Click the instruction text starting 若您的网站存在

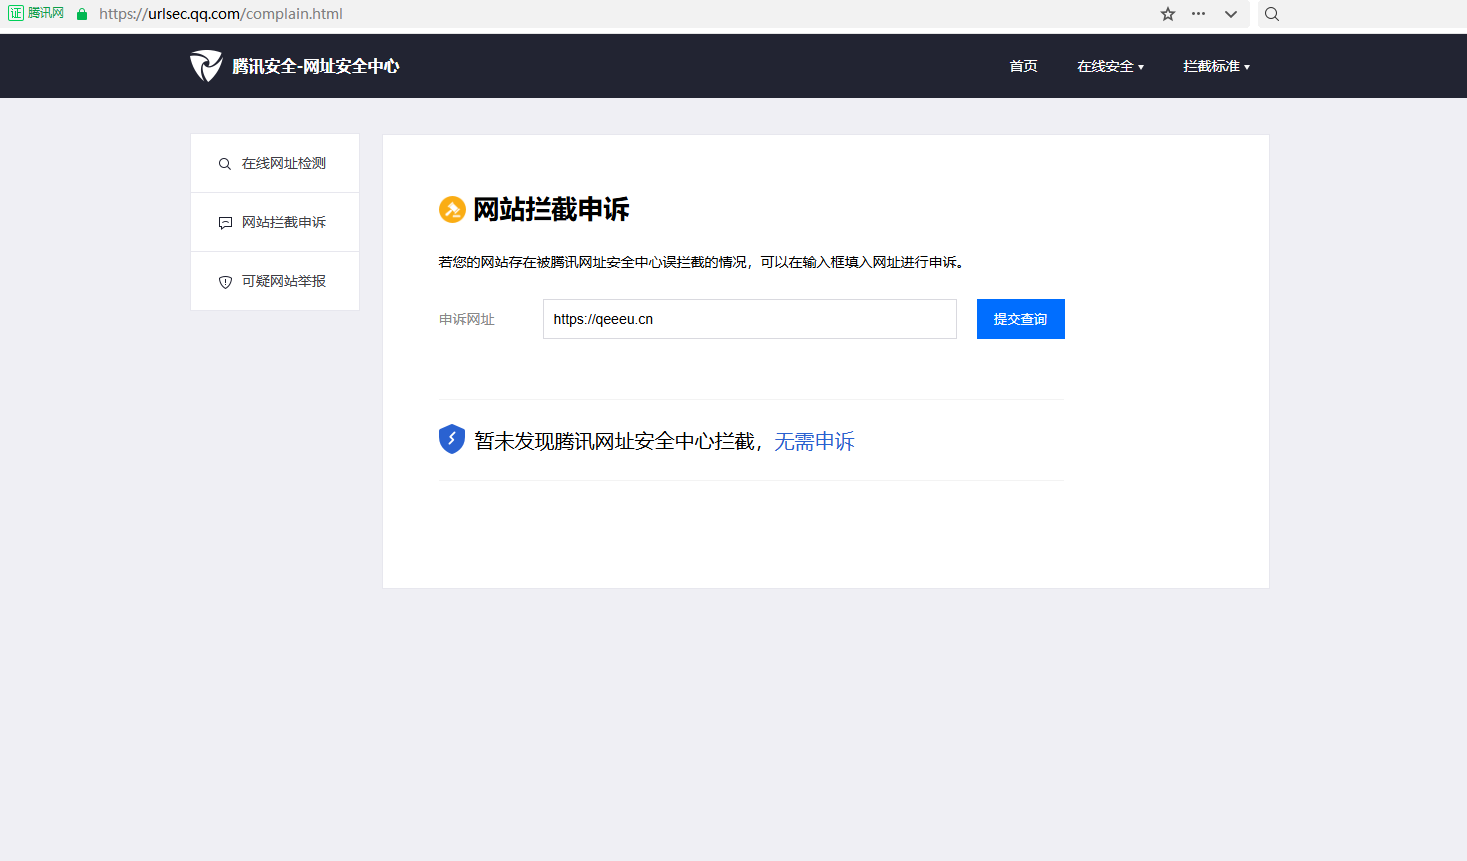(x=703, y=262)
